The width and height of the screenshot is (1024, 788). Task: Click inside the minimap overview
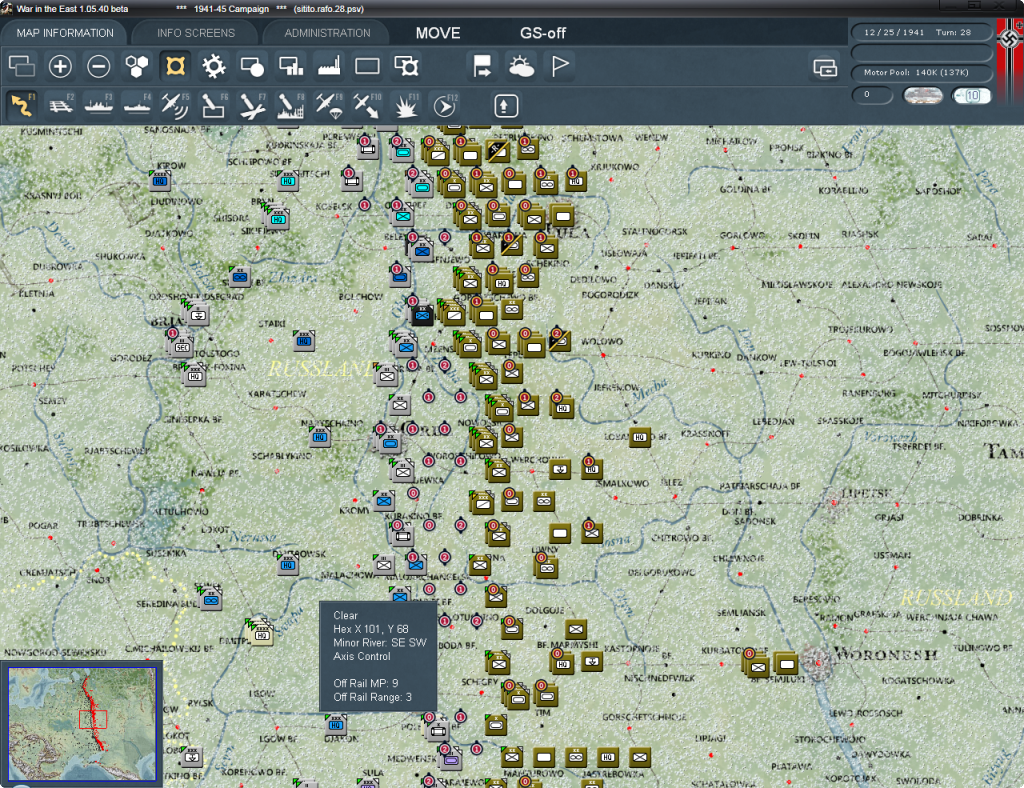click(82, 723)
